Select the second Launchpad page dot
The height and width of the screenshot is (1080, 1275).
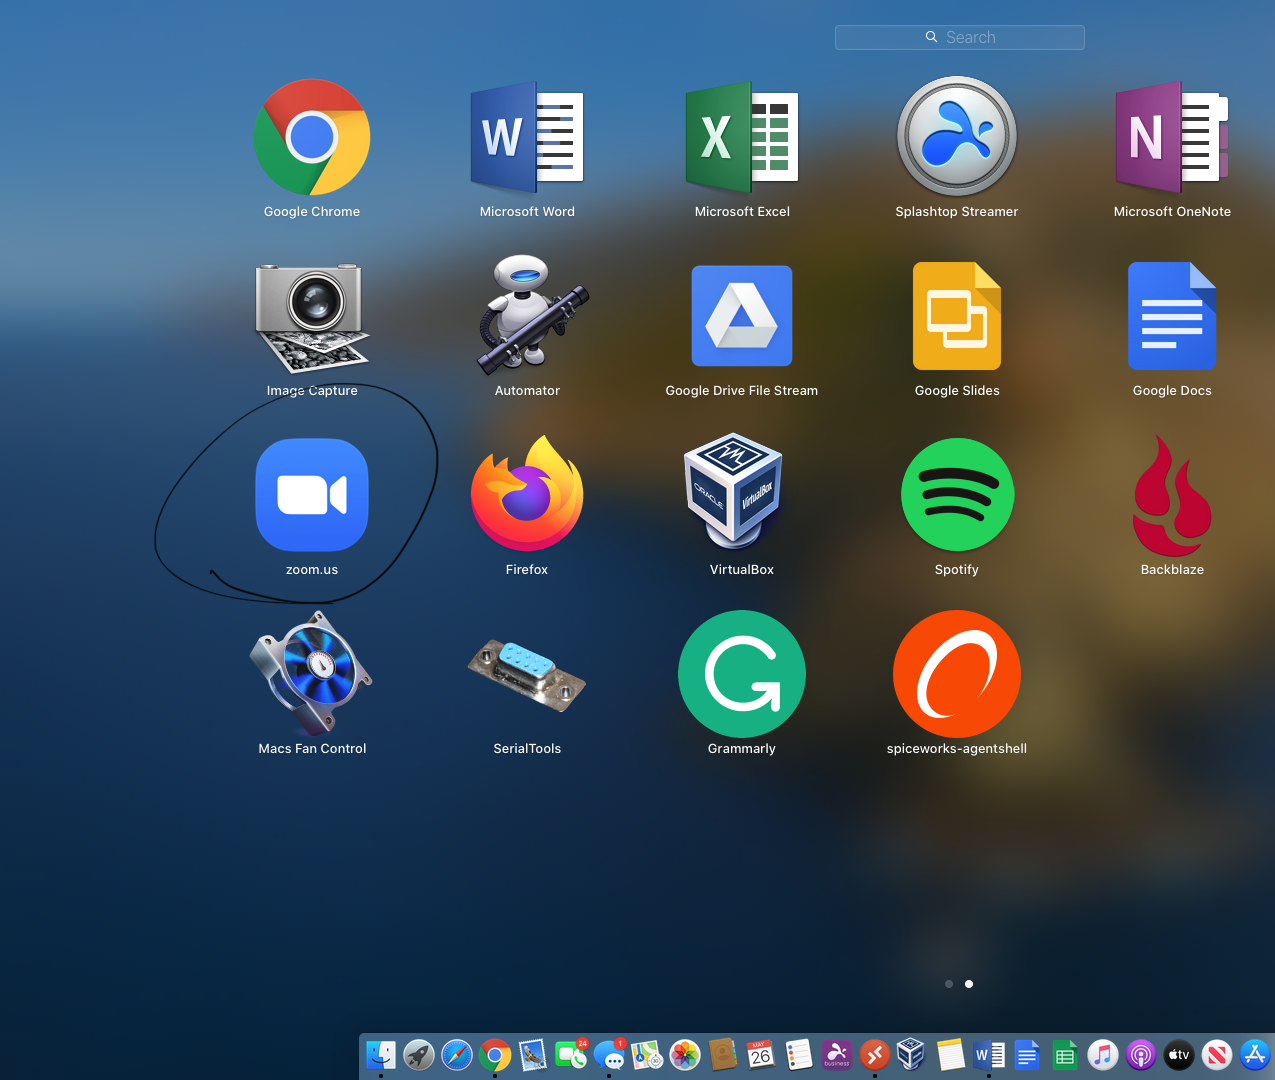click(x=969, y=984)
